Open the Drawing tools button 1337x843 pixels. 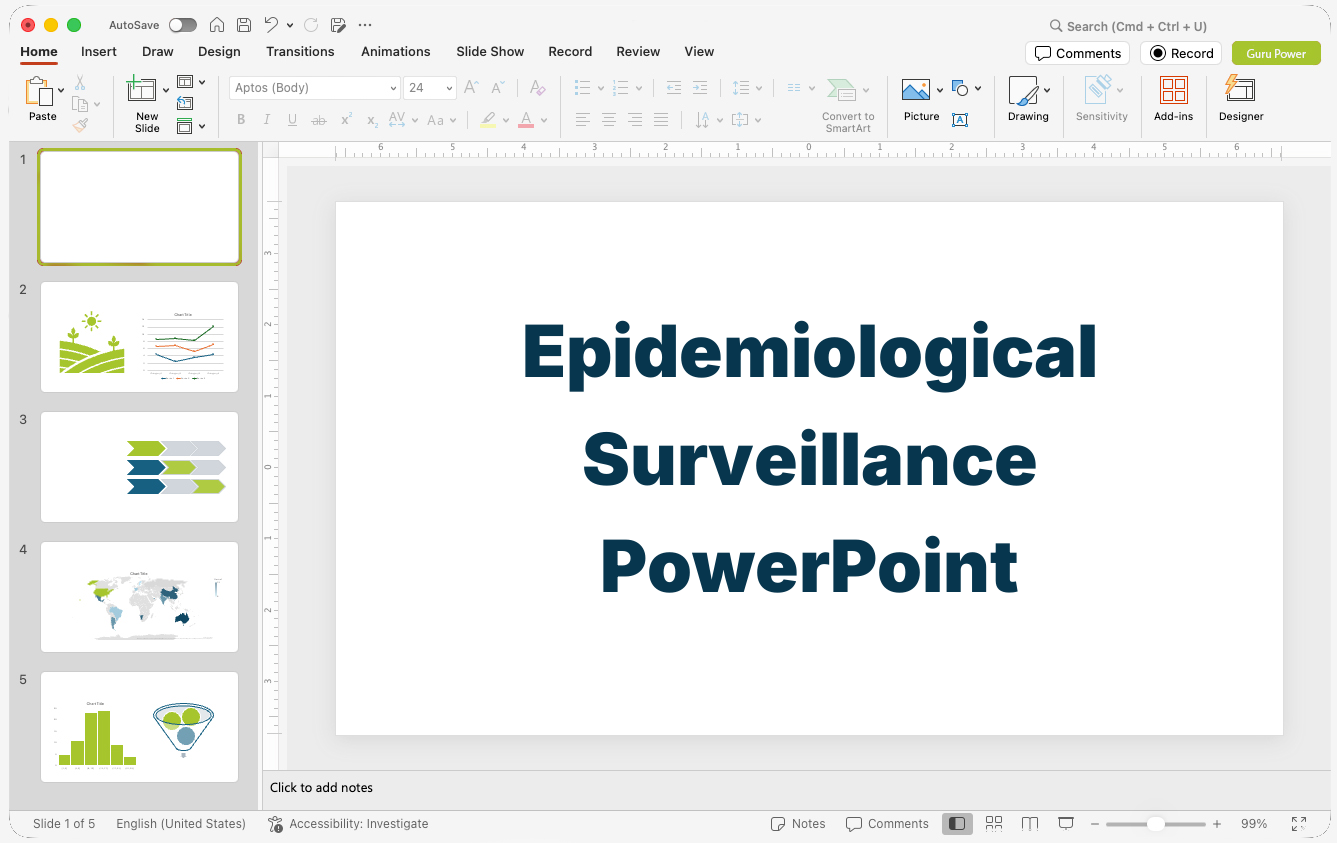1028,100
